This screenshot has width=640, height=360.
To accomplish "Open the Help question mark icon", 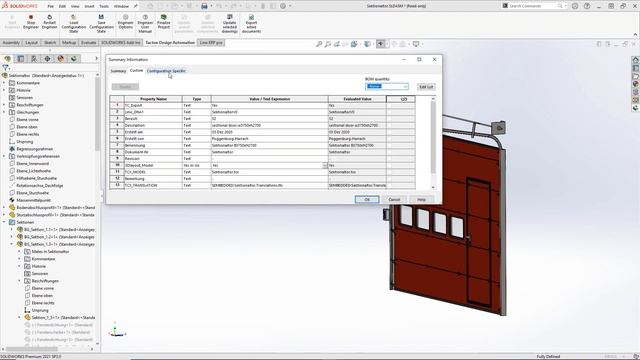I will point(587,6).
